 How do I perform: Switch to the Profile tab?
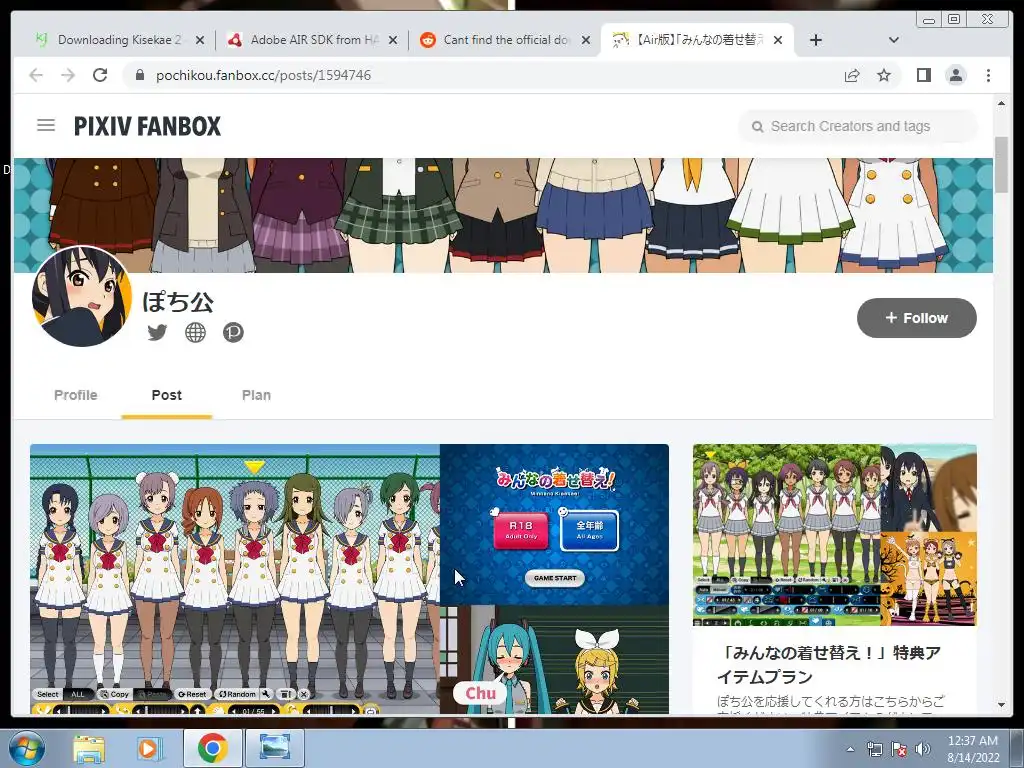click(x=76, y=395)
